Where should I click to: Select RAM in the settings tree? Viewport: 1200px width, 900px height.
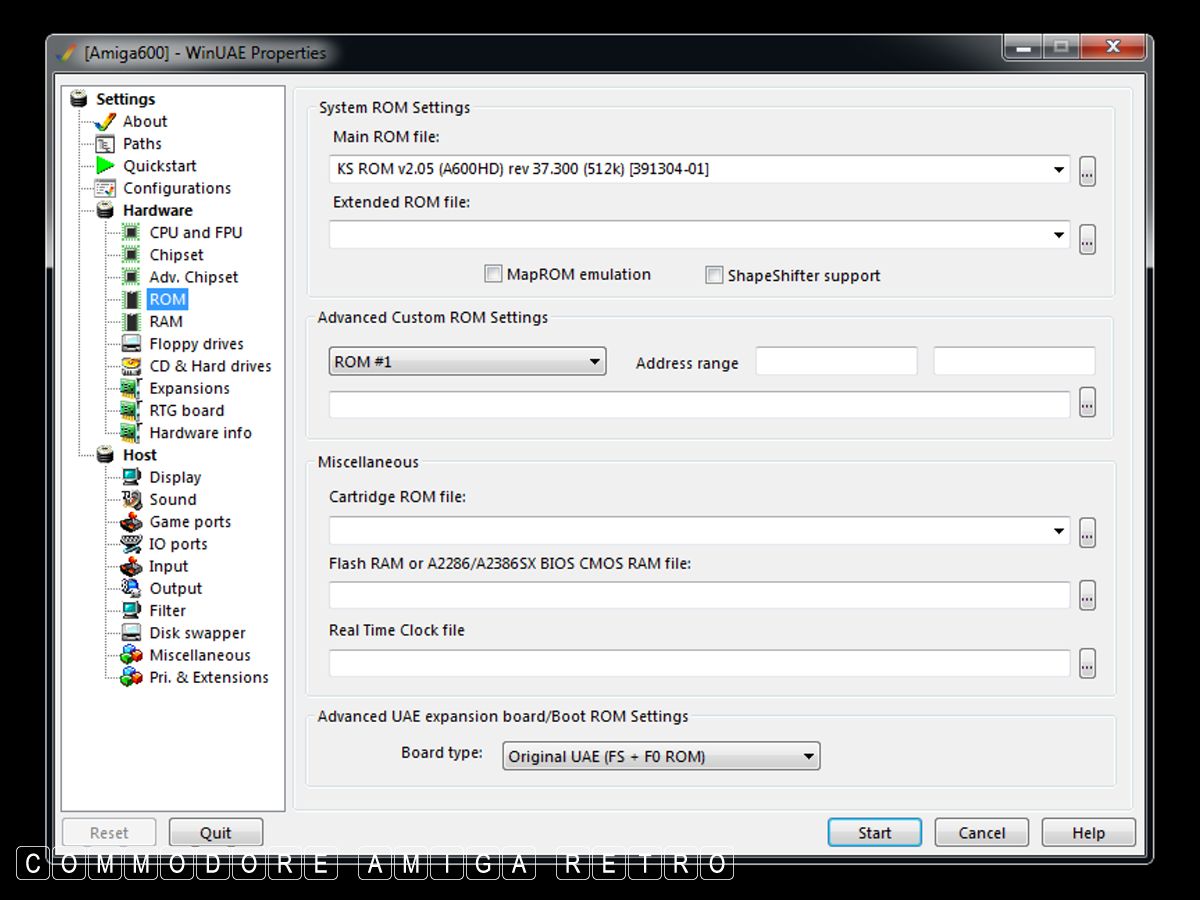[x=166, y=322]
